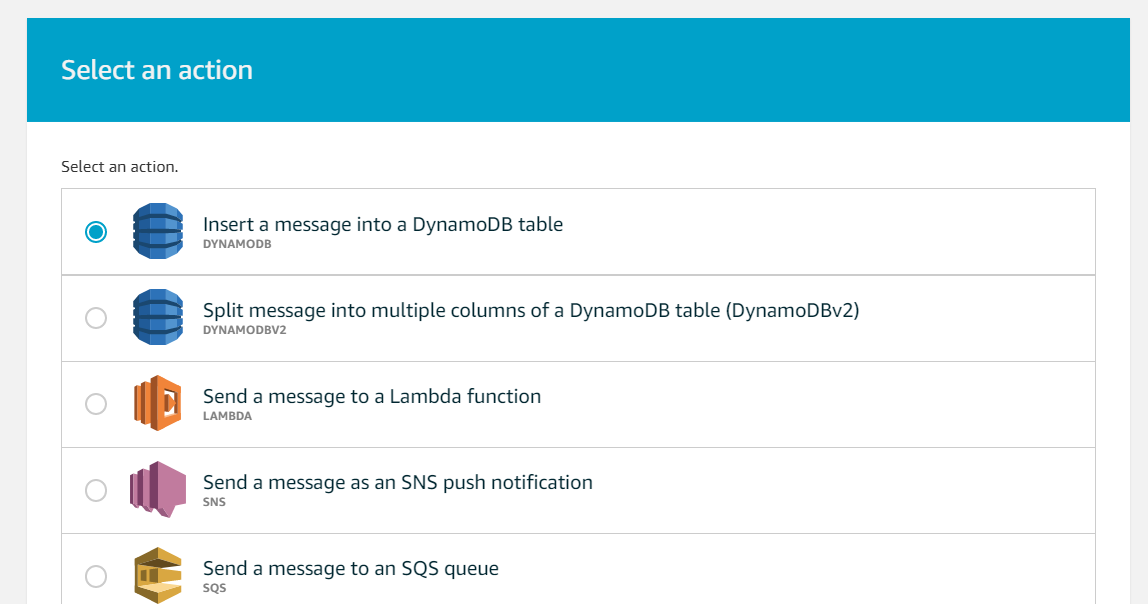The width and height of the screenshot is (1148, 604).
Task: Pick the SNS push notification radio button
Action: pyautogui.click(x=96, y=490)
